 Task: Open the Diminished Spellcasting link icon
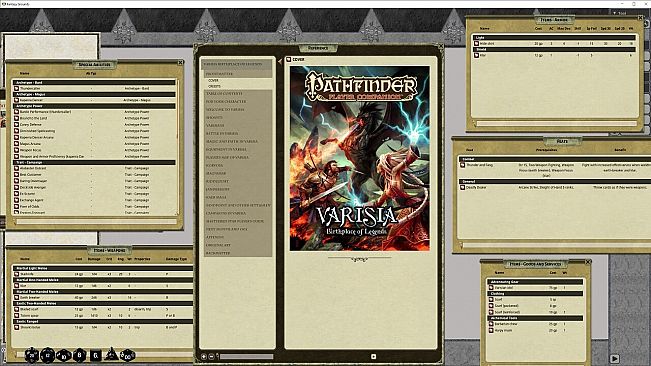[x=16, y=131]
